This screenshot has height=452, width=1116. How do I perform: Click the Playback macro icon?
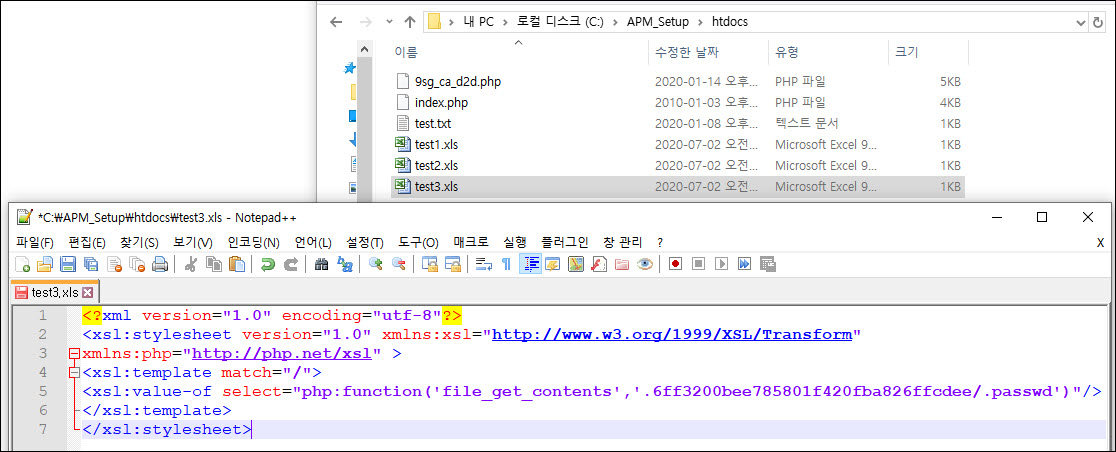point(722,265)
